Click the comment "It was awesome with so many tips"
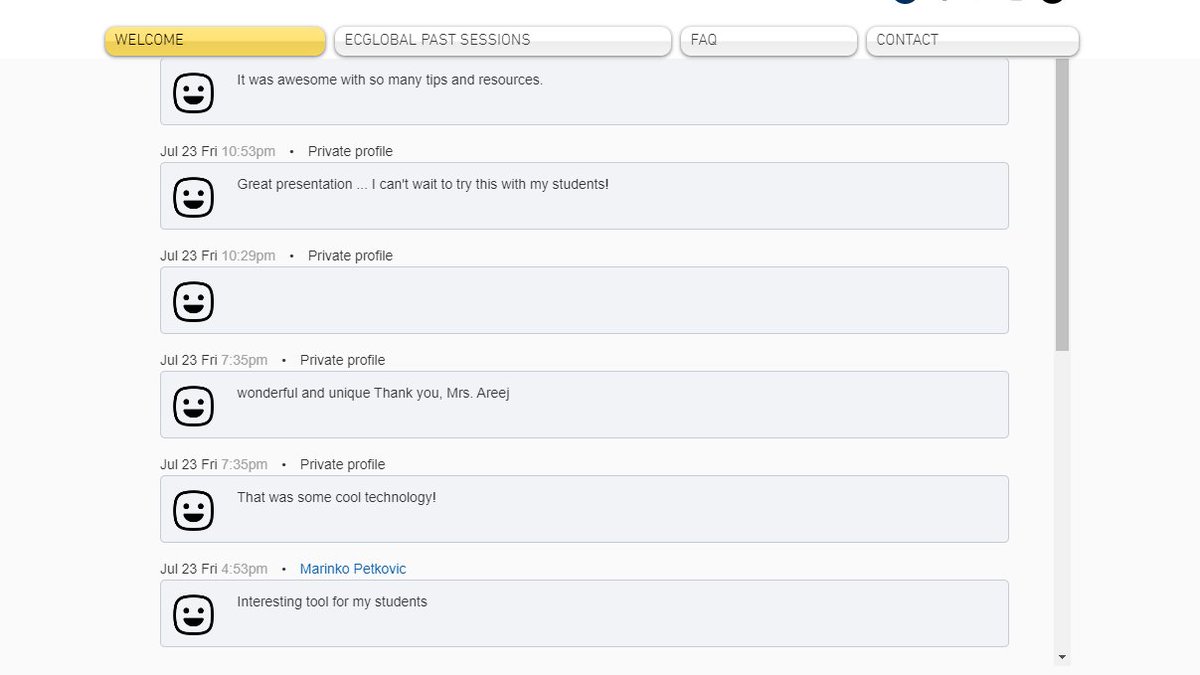1200x675 pixels. click(390, 80)
